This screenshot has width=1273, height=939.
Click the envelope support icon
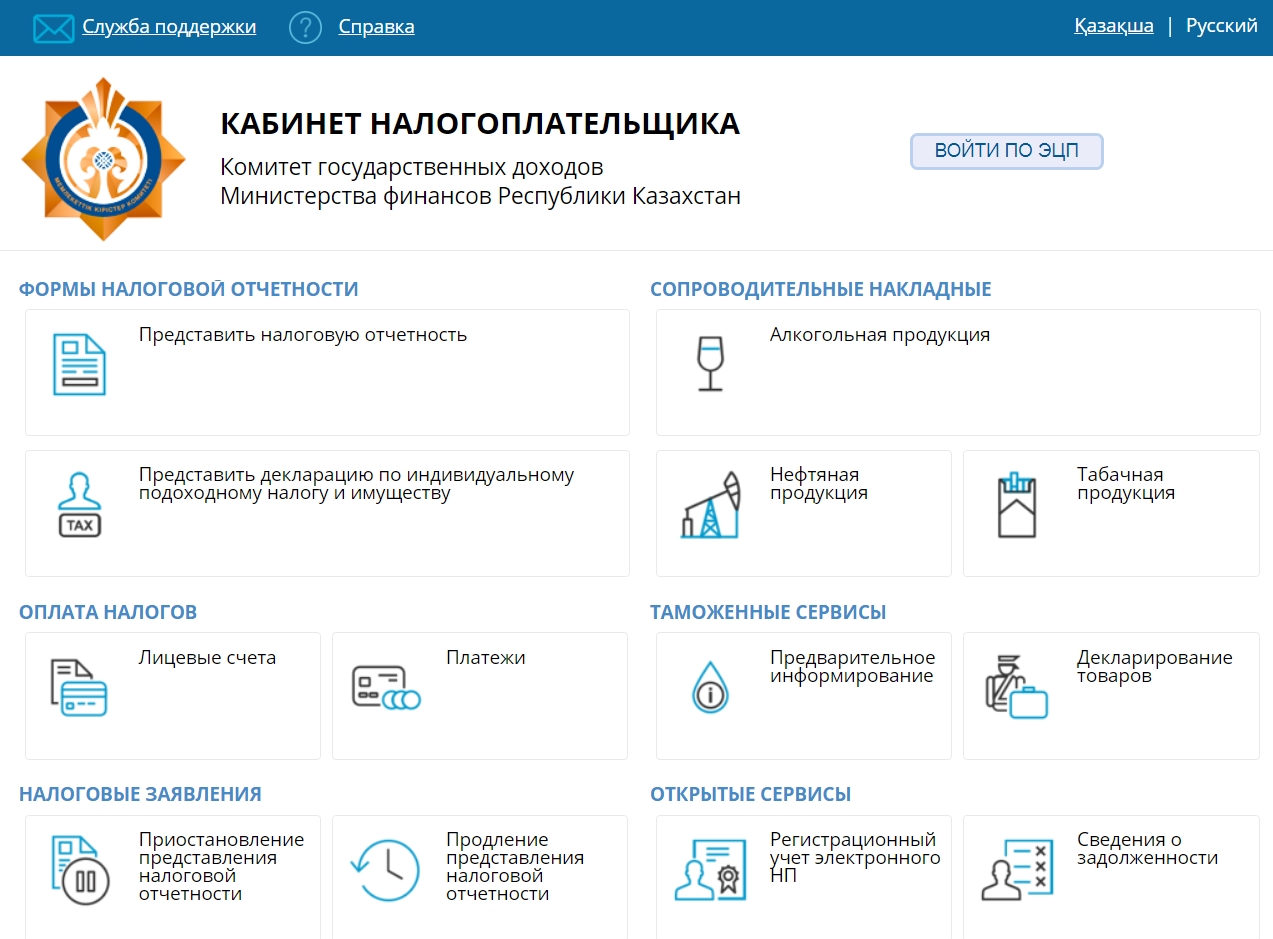coord(53,28)
